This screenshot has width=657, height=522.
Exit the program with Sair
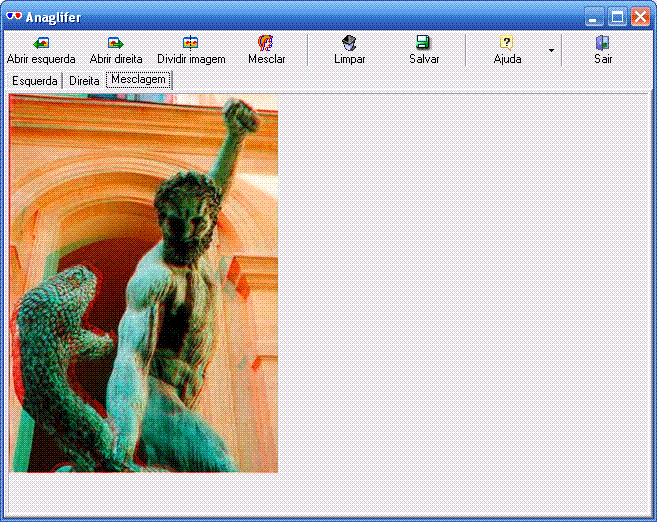coord(603,50)
